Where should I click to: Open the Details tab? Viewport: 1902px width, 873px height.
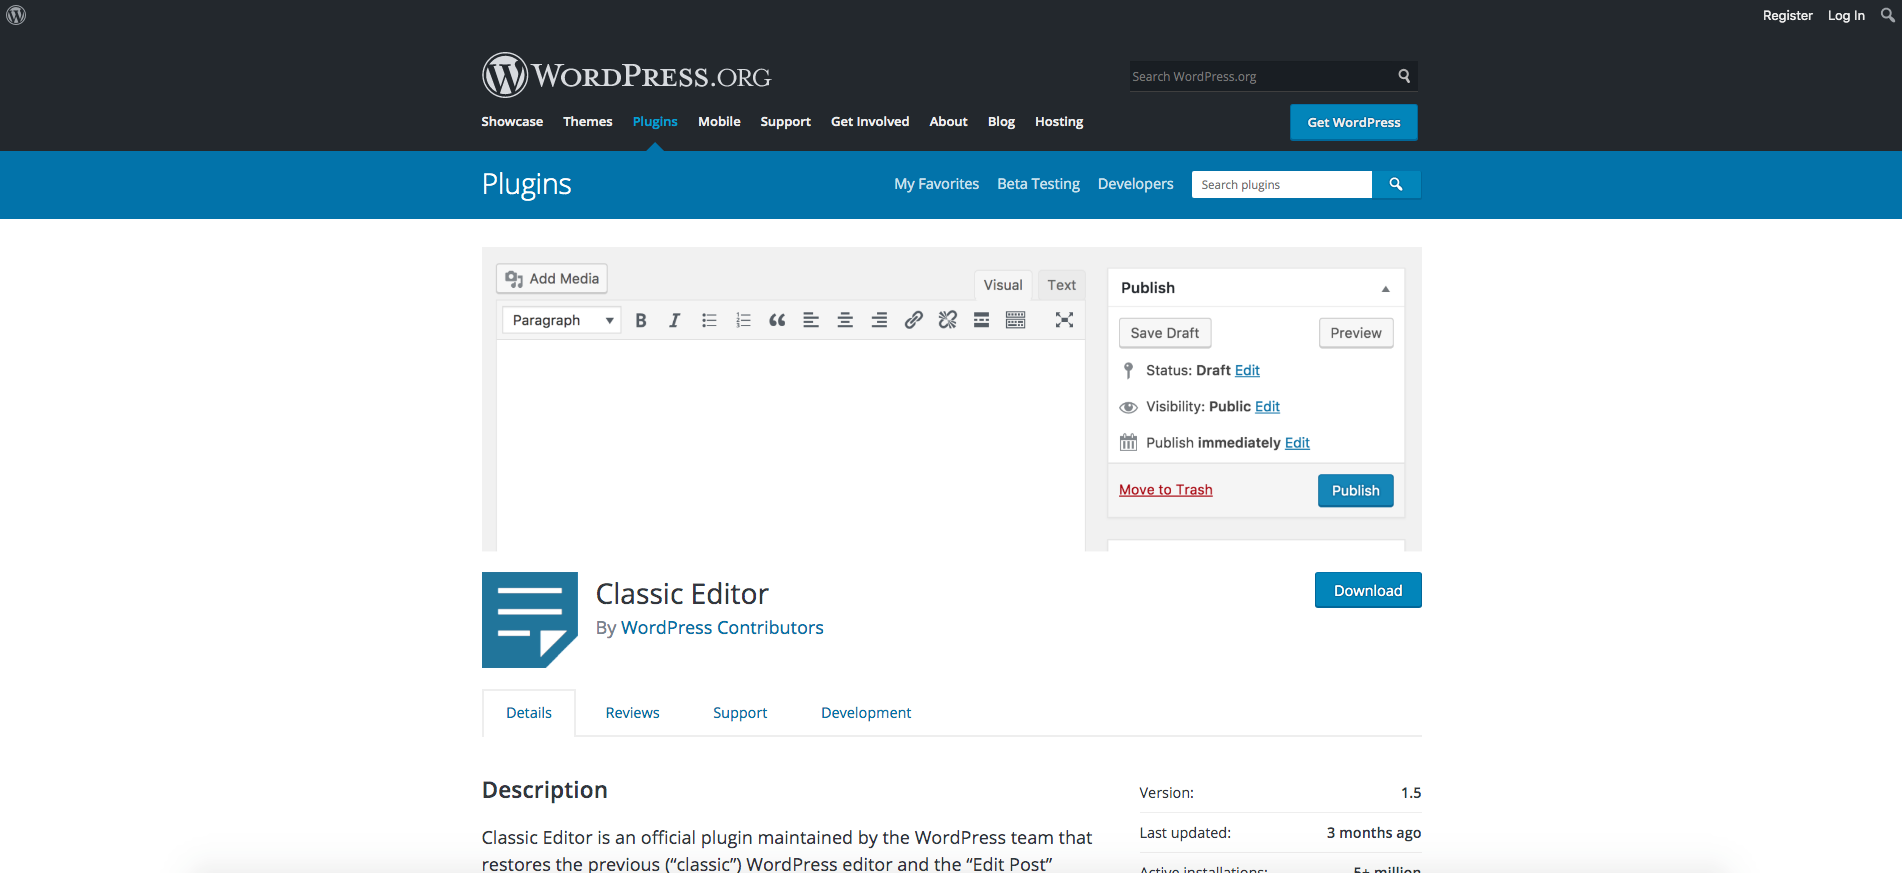click(529, 713)
